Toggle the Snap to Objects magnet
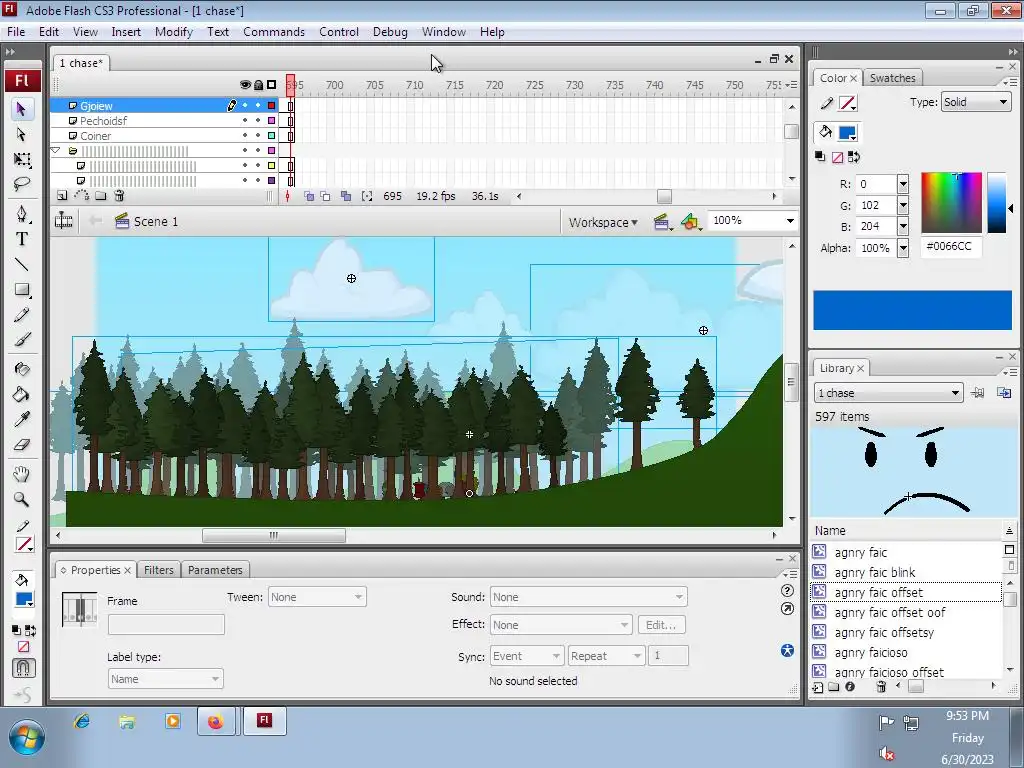The height and width of the screenshot is (768, 1024). [x=23, y=667]
